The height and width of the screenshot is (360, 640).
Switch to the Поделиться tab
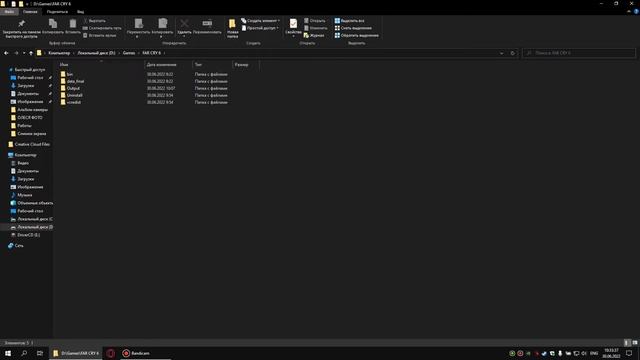57,12
